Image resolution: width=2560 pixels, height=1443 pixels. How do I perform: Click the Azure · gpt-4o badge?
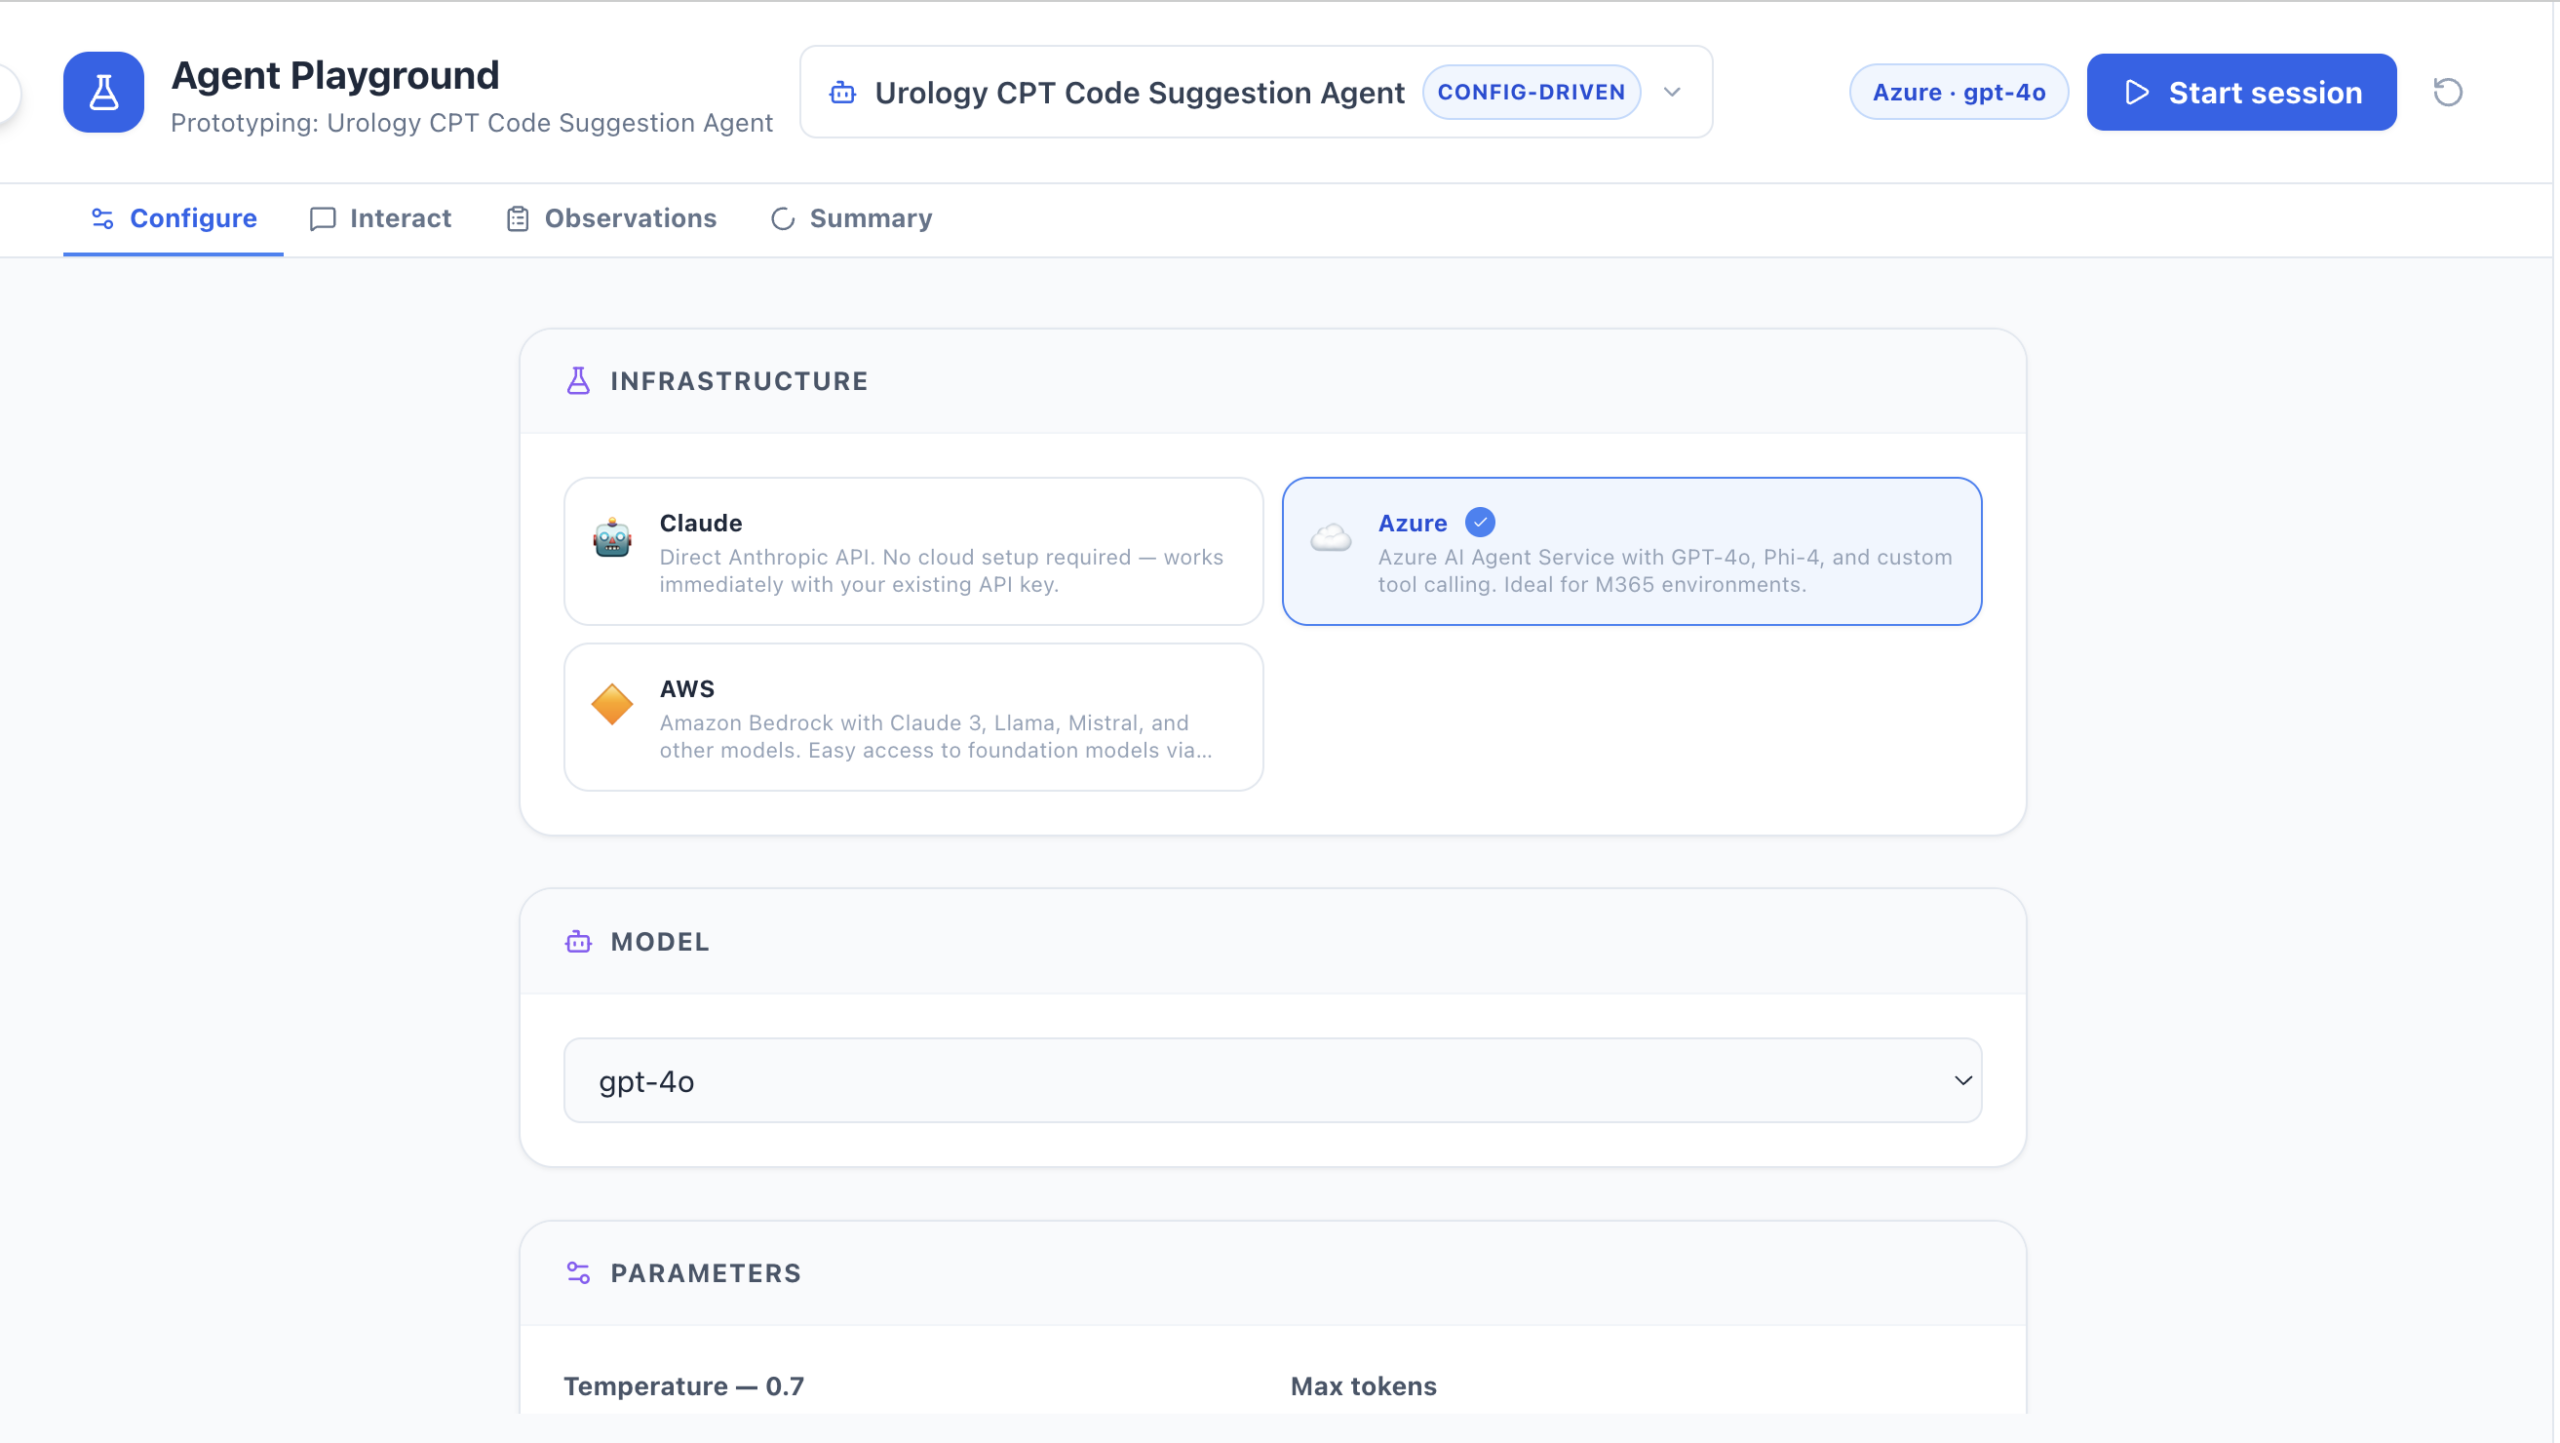click(1958, 92)
